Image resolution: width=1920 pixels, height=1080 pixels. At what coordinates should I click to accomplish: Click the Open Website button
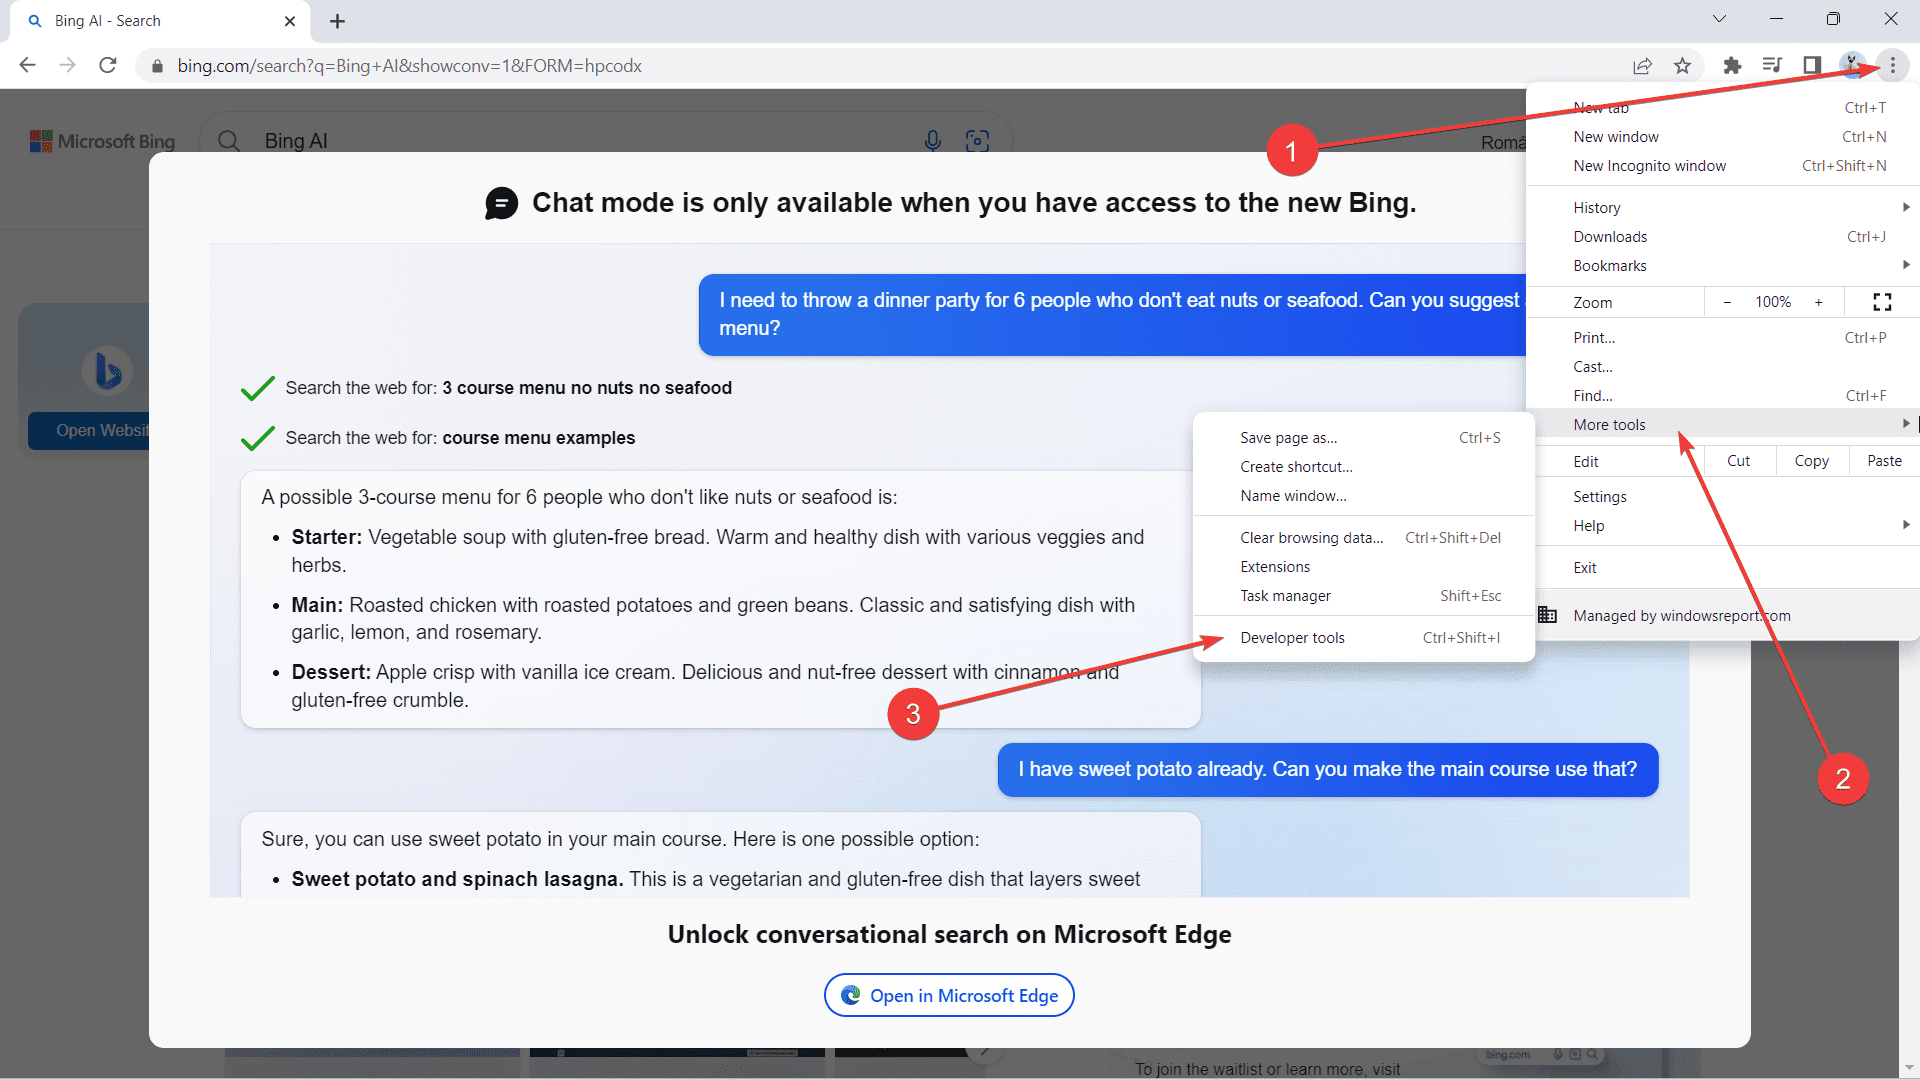(89, 430)
